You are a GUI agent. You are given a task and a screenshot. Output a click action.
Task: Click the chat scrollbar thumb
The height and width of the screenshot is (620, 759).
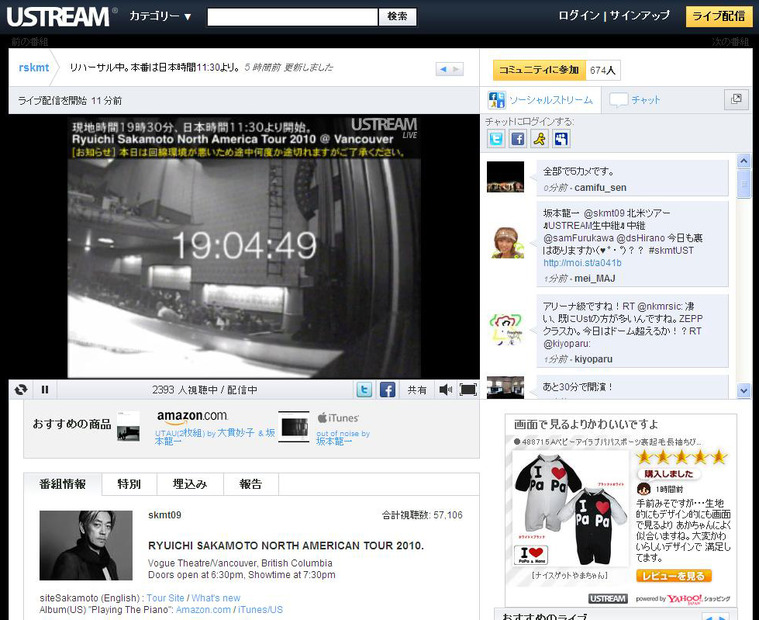(744, 183)
